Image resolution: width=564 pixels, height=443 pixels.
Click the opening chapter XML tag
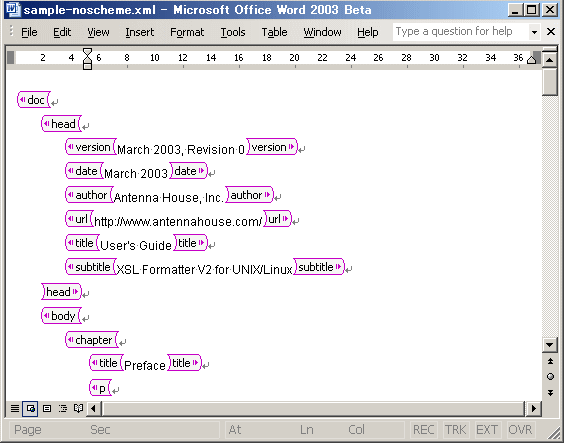92,339
